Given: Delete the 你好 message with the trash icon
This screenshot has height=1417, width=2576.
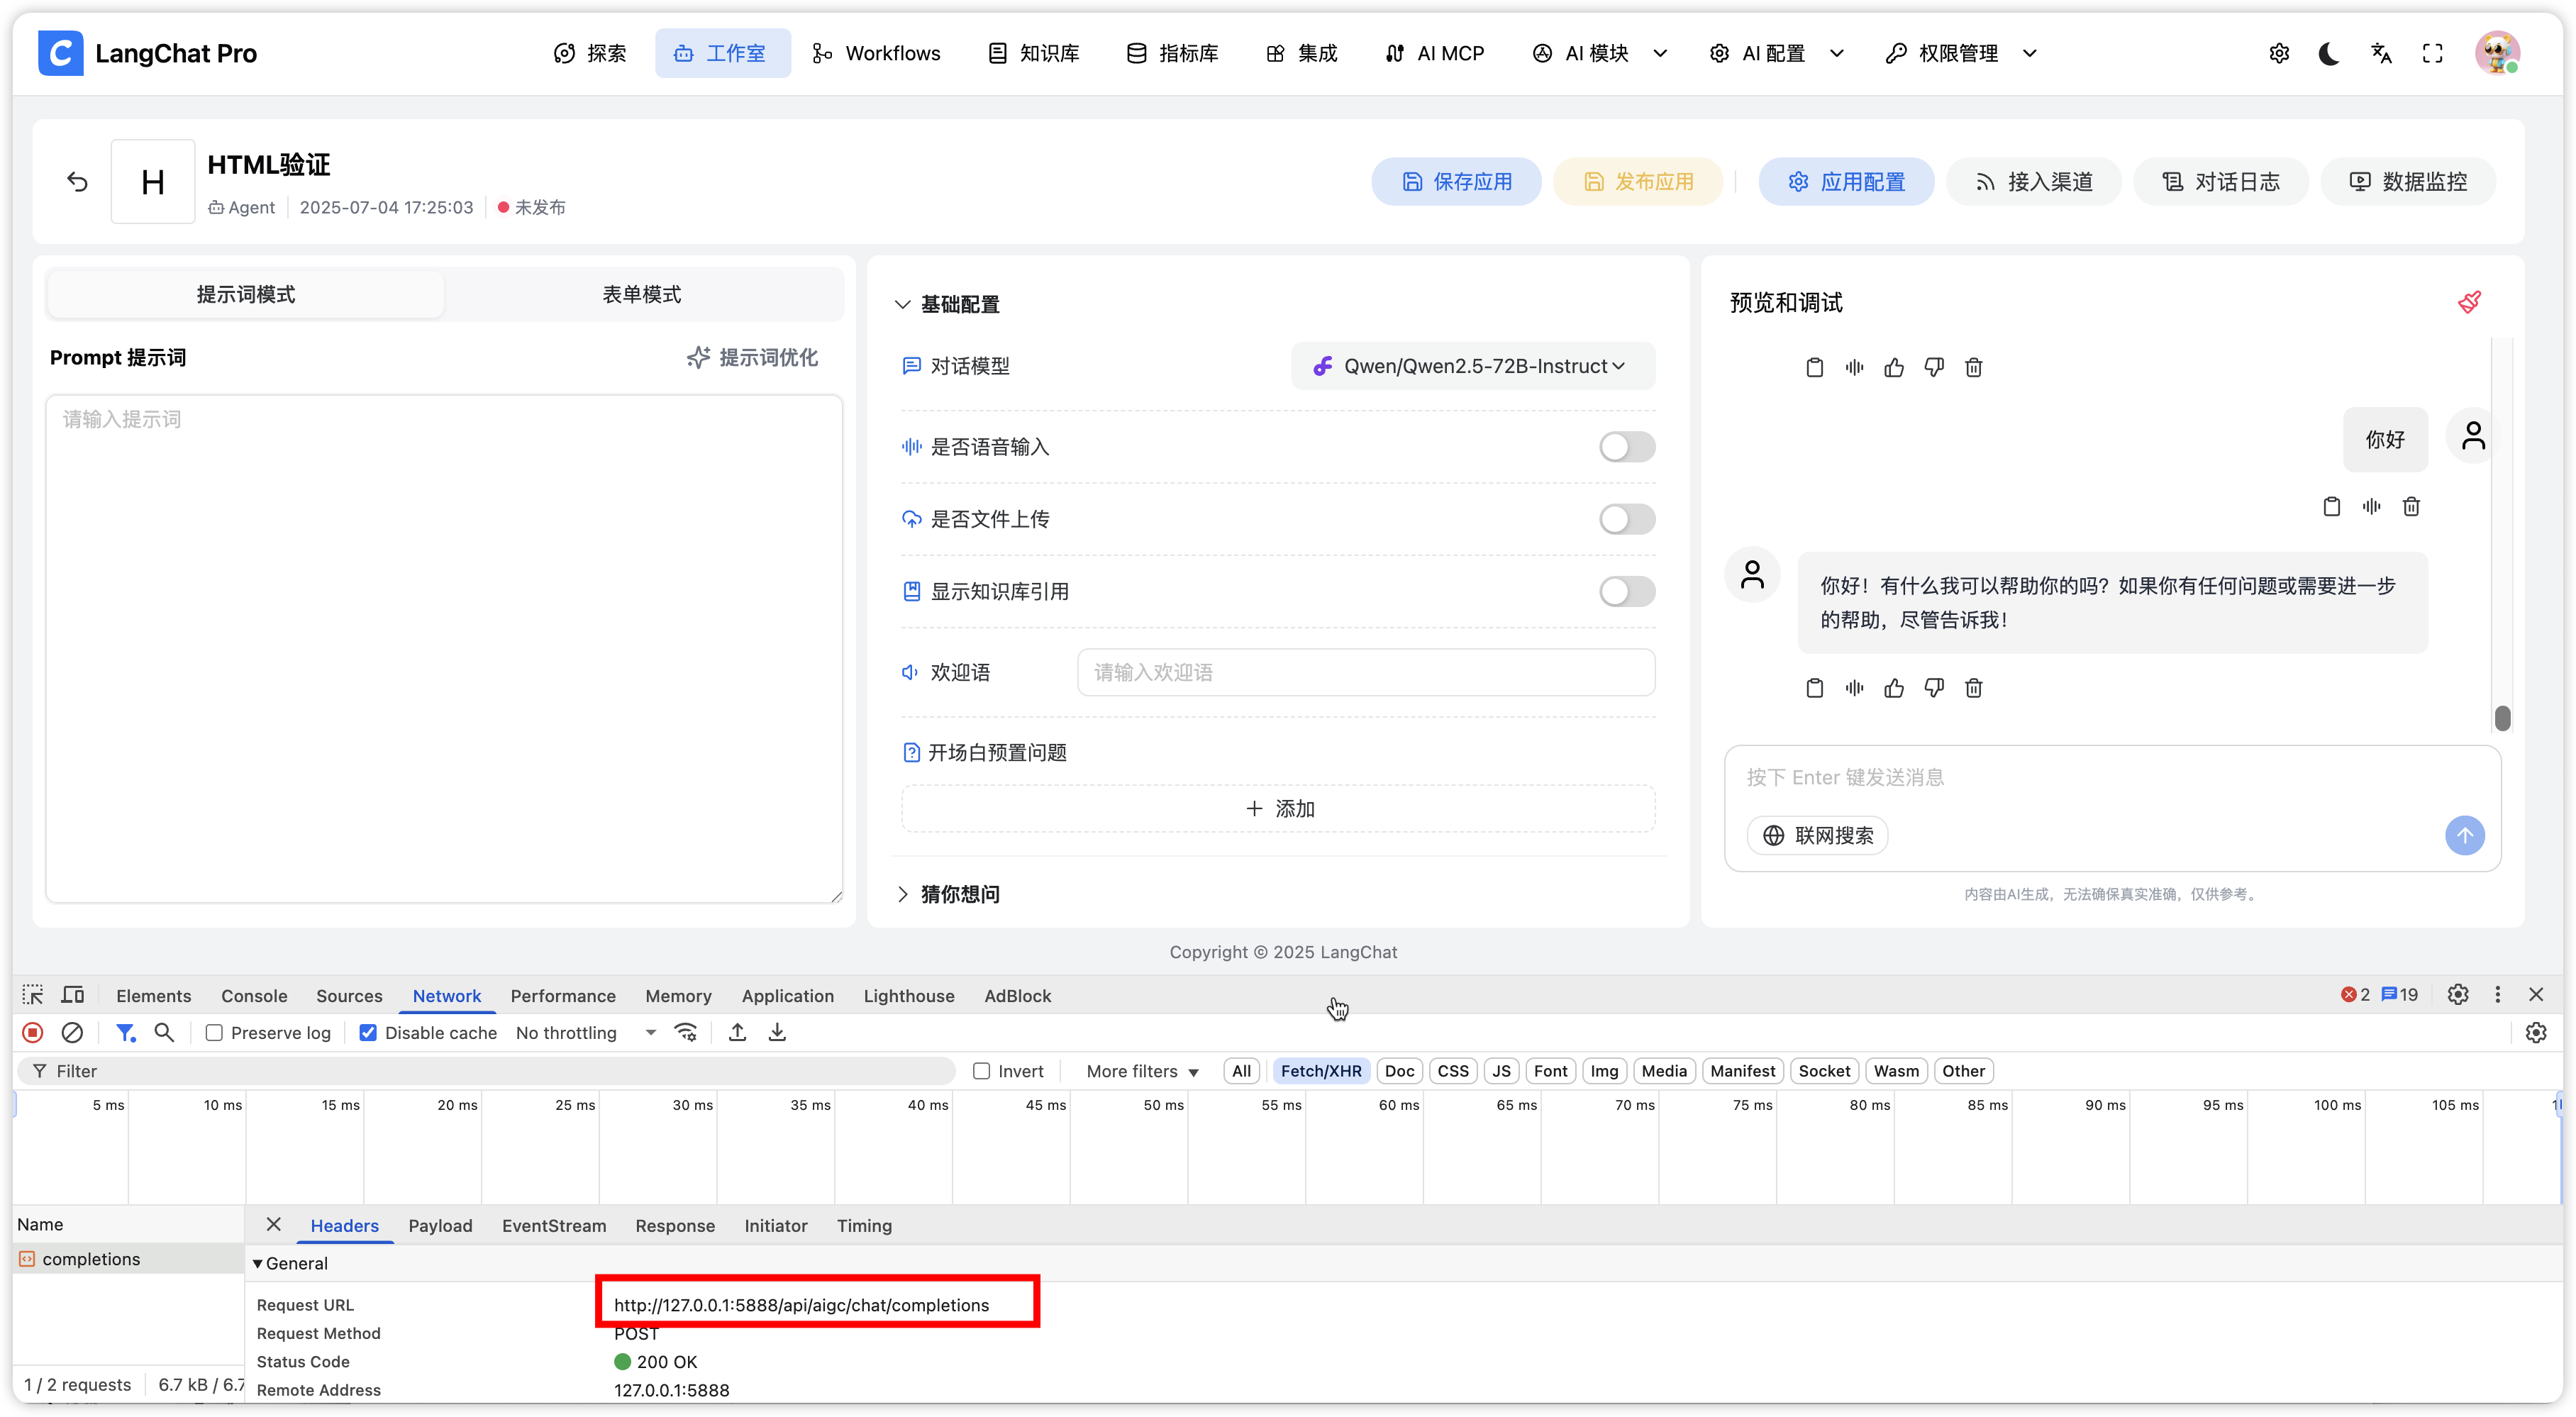Looking at the screenshot, I should [x=2411, y=506].
